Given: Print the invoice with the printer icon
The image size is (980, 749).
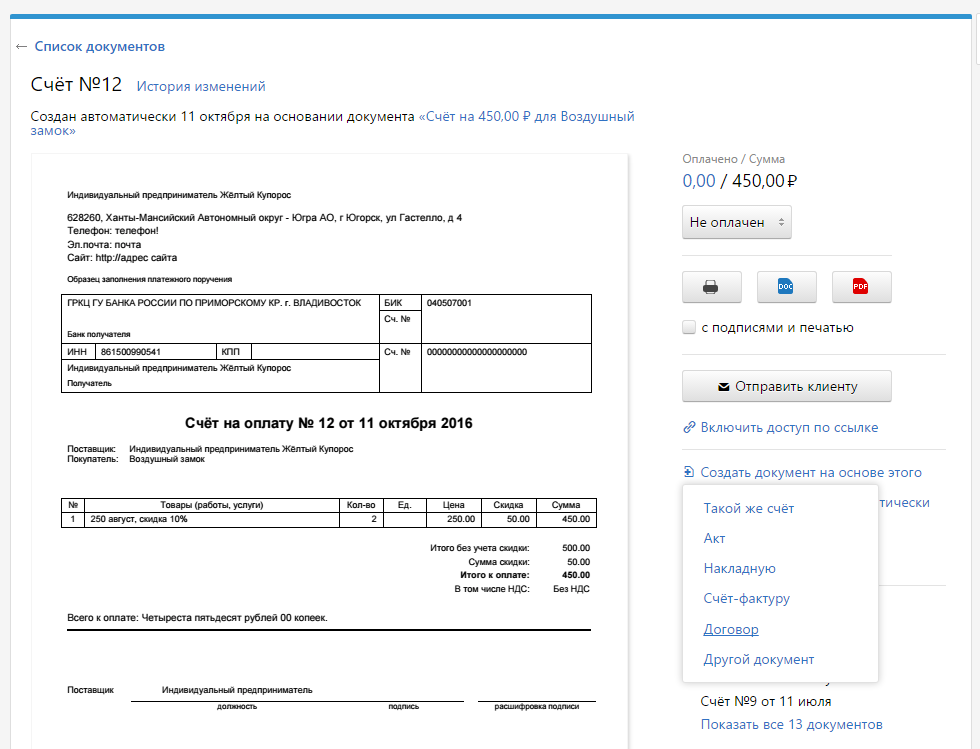Looking at the screenshot, I should tap(711, 287).
